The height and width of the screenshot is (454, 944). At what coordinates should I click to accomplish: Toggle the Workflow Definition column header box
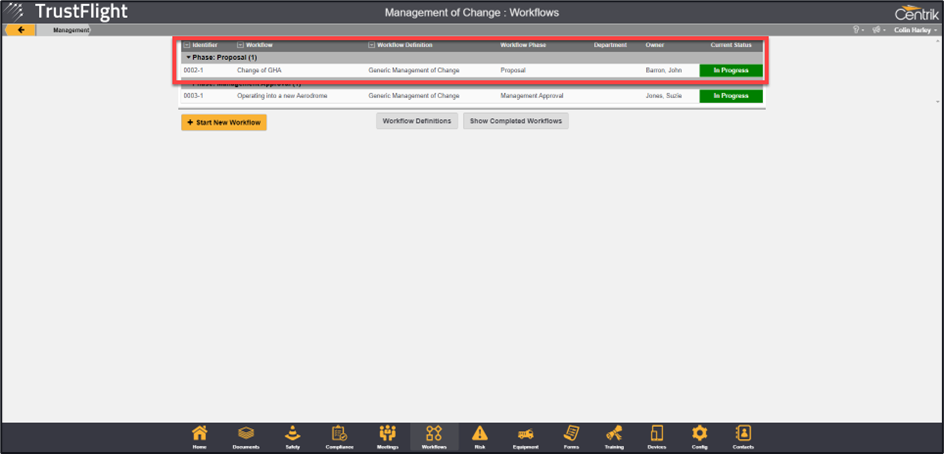pos(372,45)
